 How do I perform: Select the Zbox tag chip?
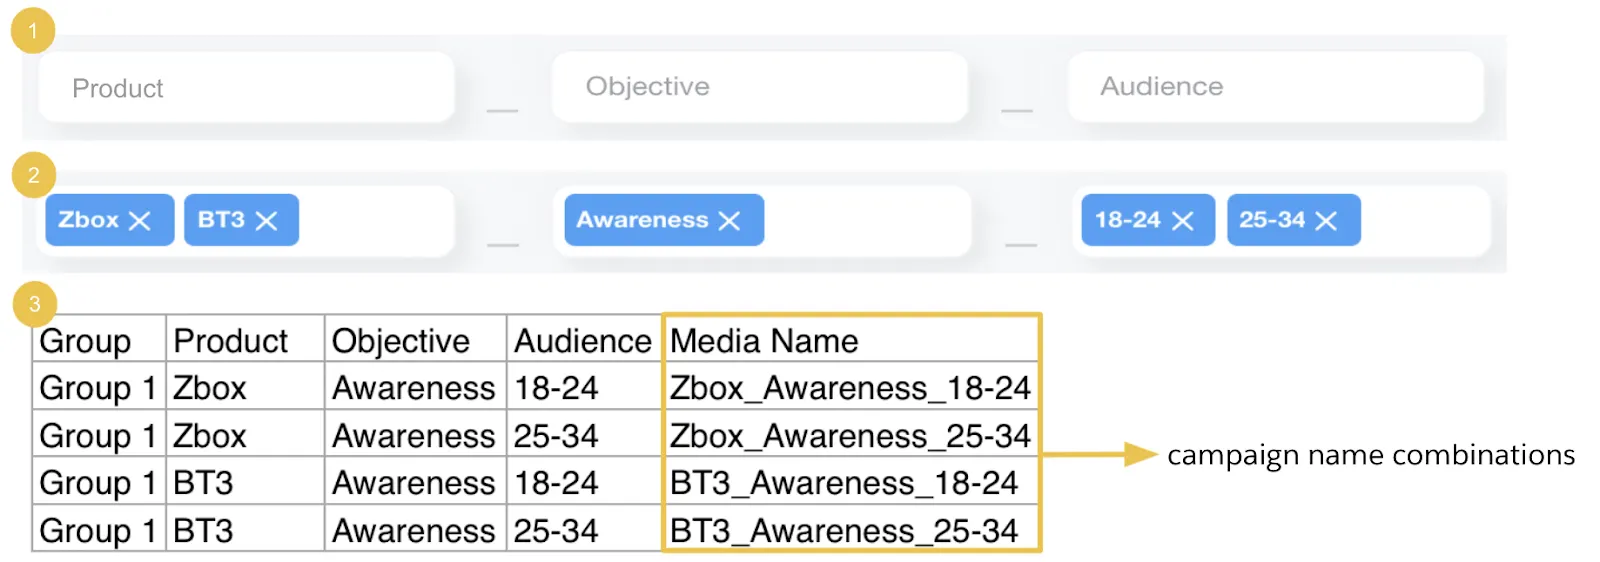point(110,220)
